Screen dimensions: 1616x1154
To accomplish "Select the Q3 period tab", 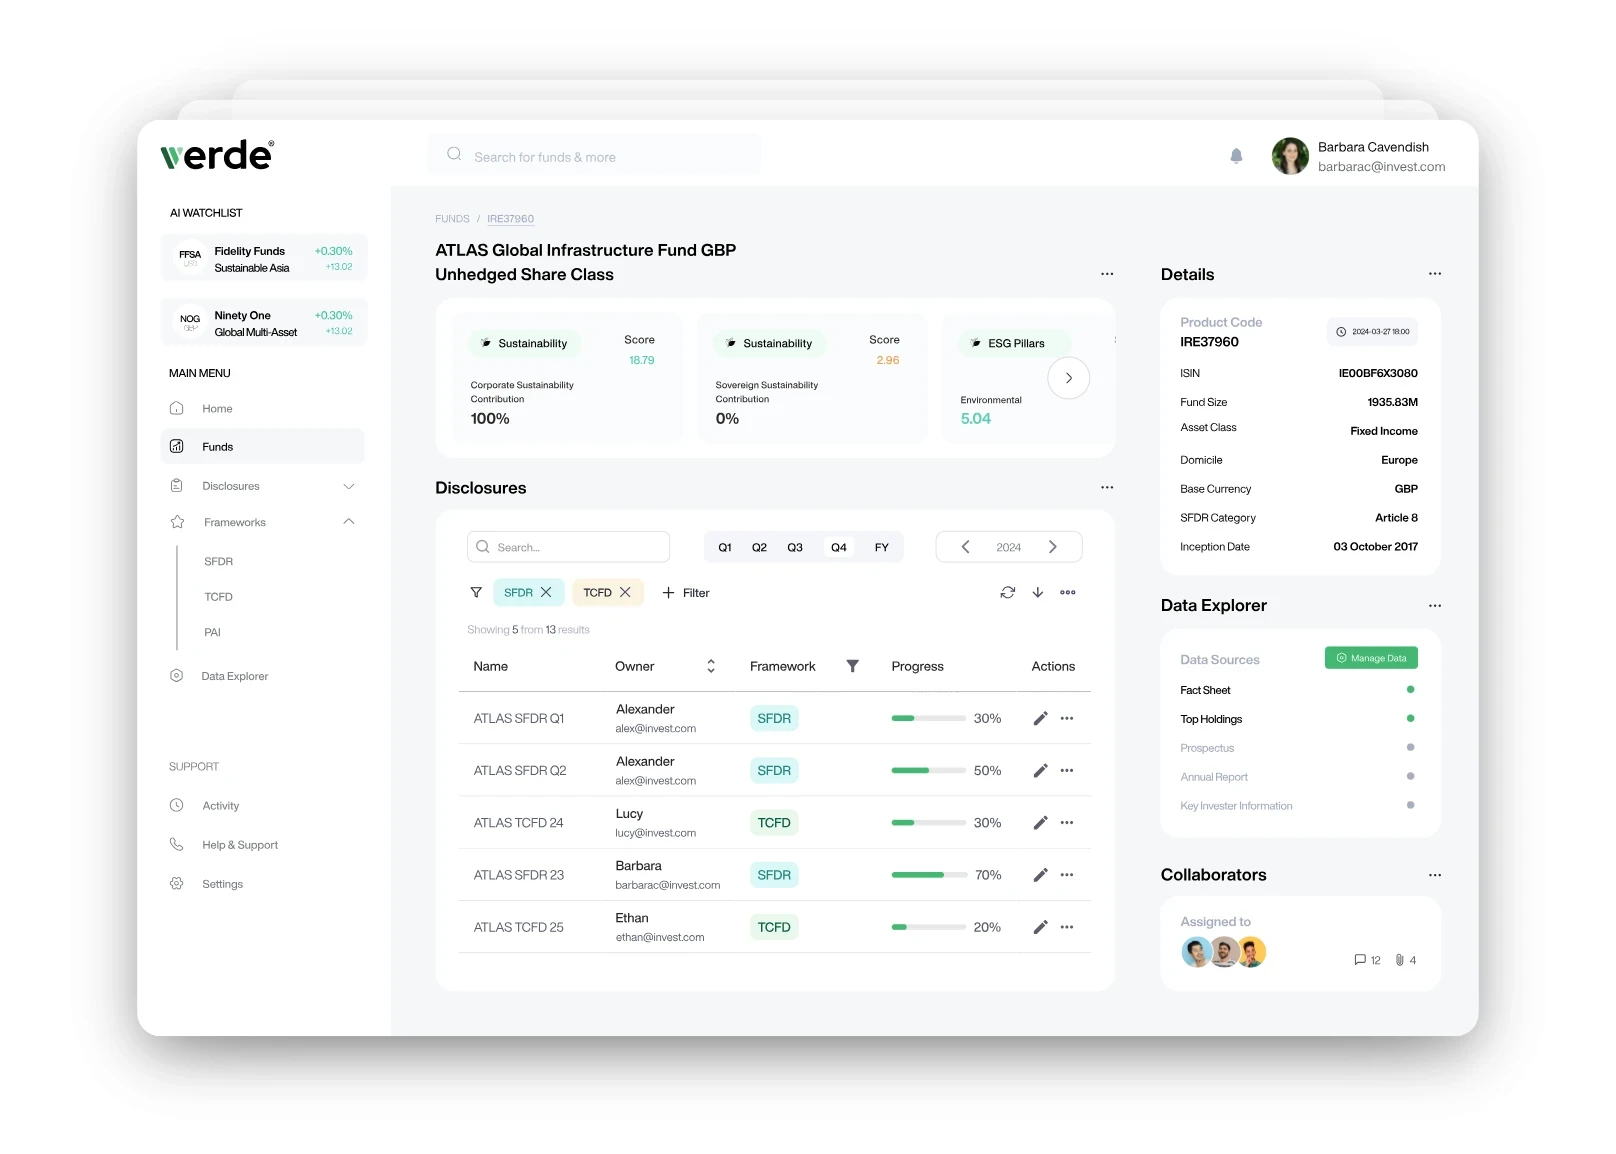I will [x=795, y=548].
